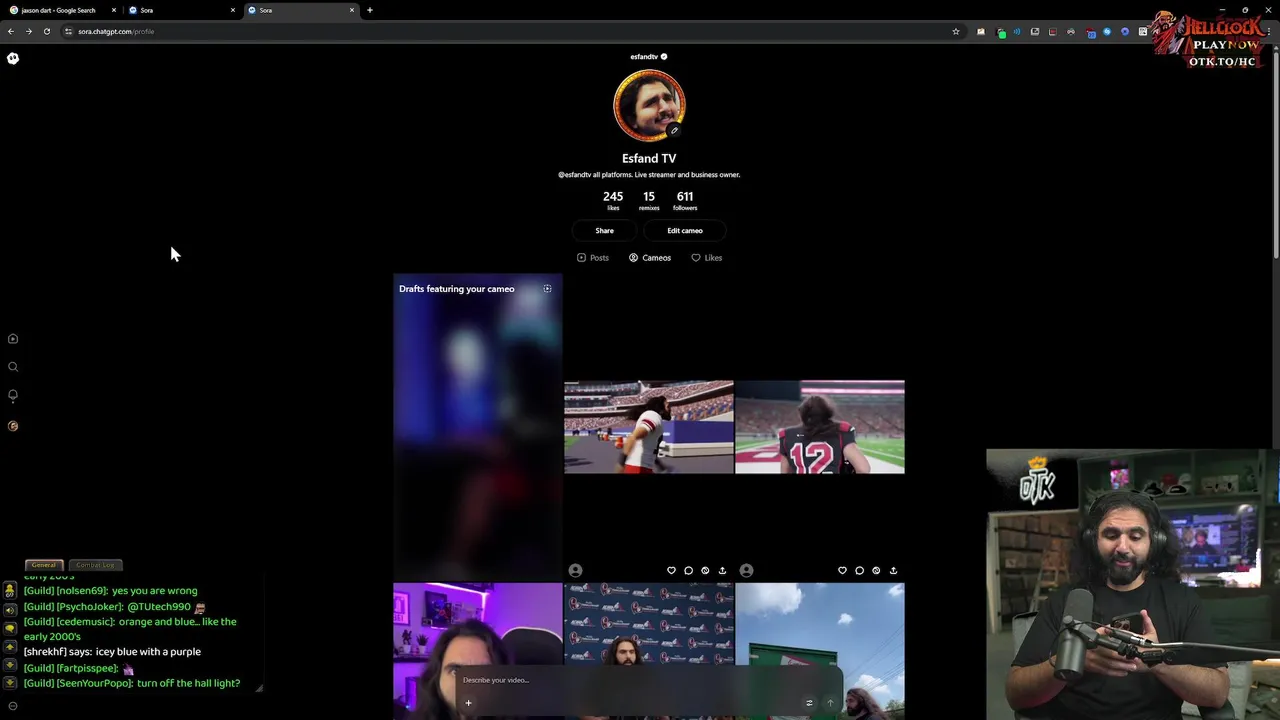Click the Sora logo in the sidebar
The image size is (1280, 720).
point(13,58)
